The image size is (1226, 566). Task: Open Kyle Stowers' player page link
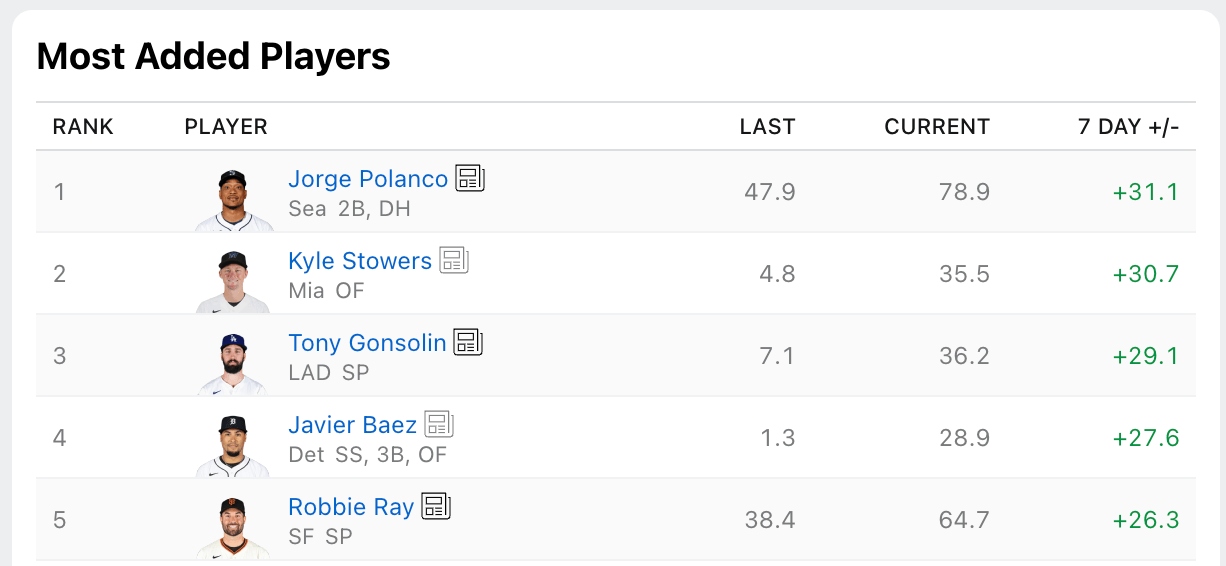pos(360,261)
